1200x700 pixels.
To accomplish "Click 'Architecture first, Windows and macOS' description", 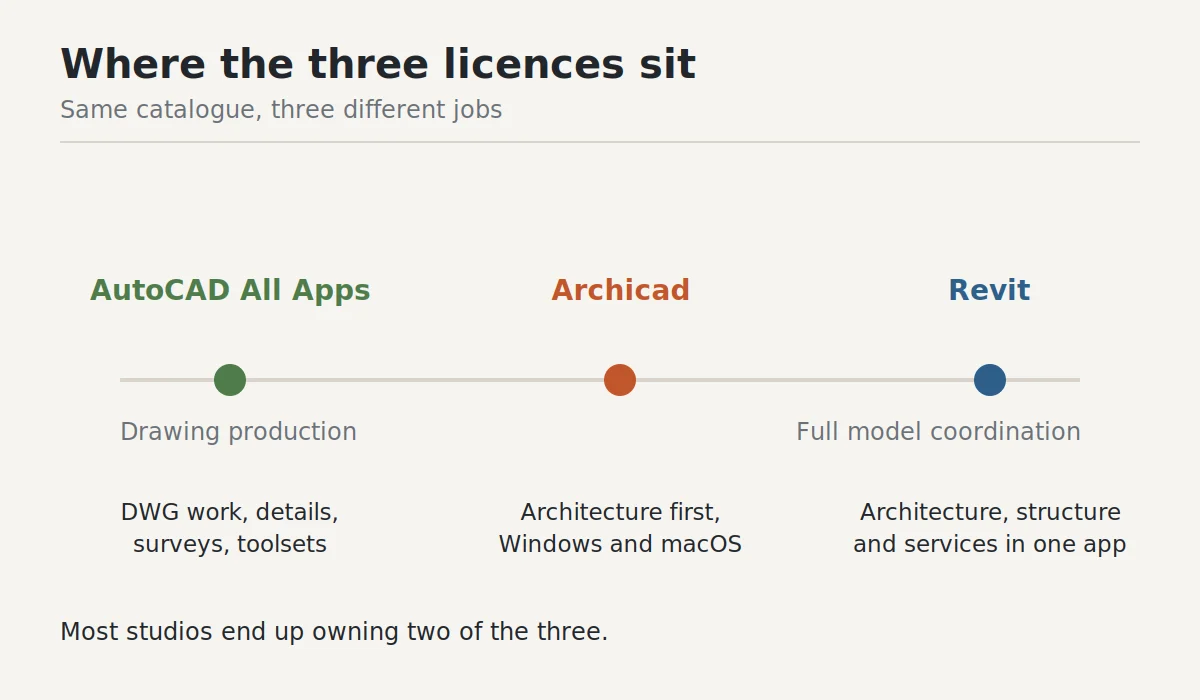I will coord(620,528).
